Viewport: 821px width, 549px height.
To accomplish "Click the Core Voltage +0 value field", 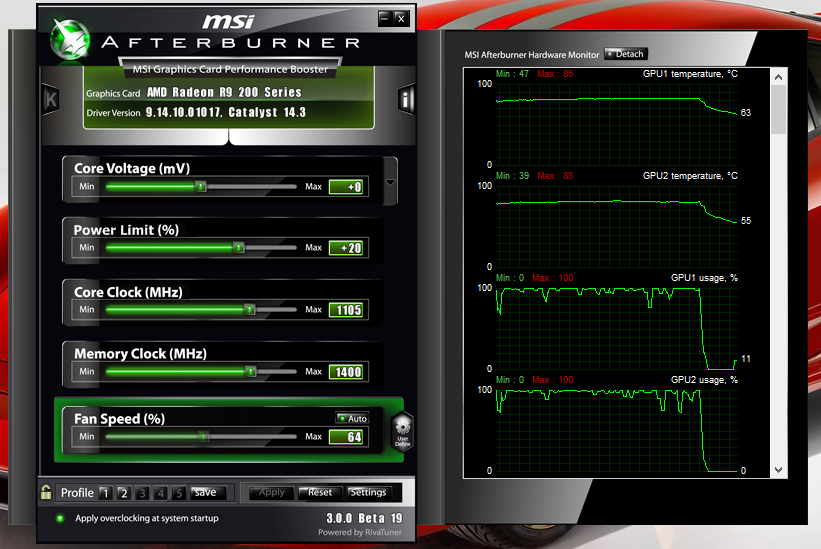I will pos(346,187).
